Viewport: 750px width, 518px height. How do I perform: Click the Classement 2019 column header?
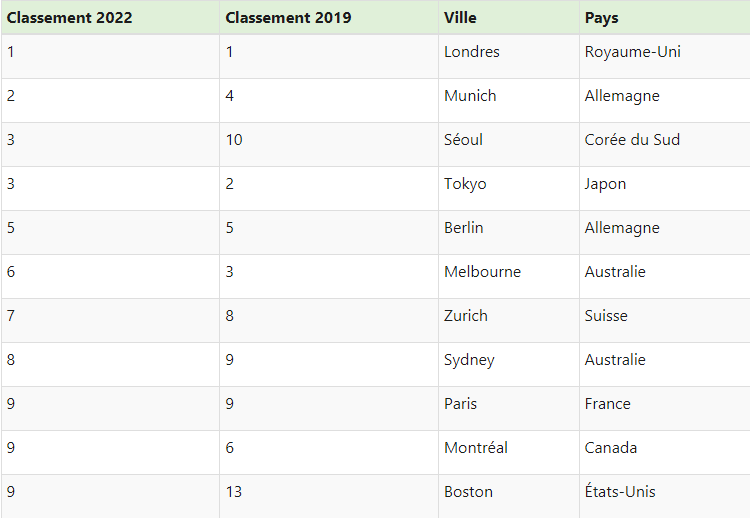coord(329,18)
